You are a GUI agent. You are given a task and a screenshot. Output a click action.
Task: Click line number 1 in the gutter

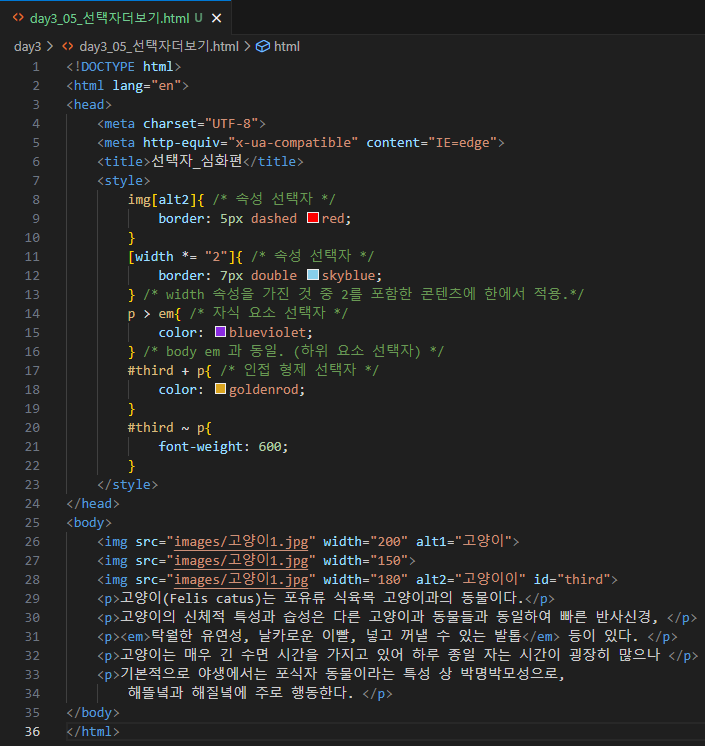coord(36,67)
